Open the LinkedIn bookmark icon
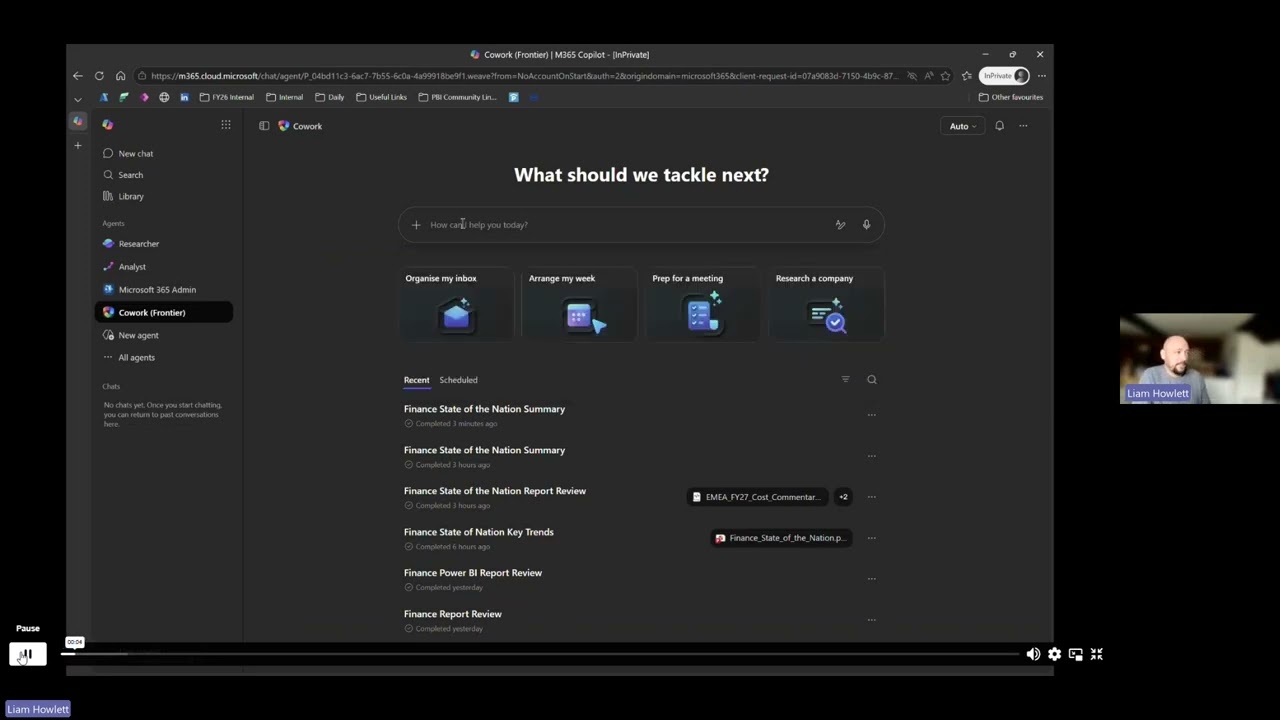The width and height of the screenshot is (1280, 720). (184, 97)
